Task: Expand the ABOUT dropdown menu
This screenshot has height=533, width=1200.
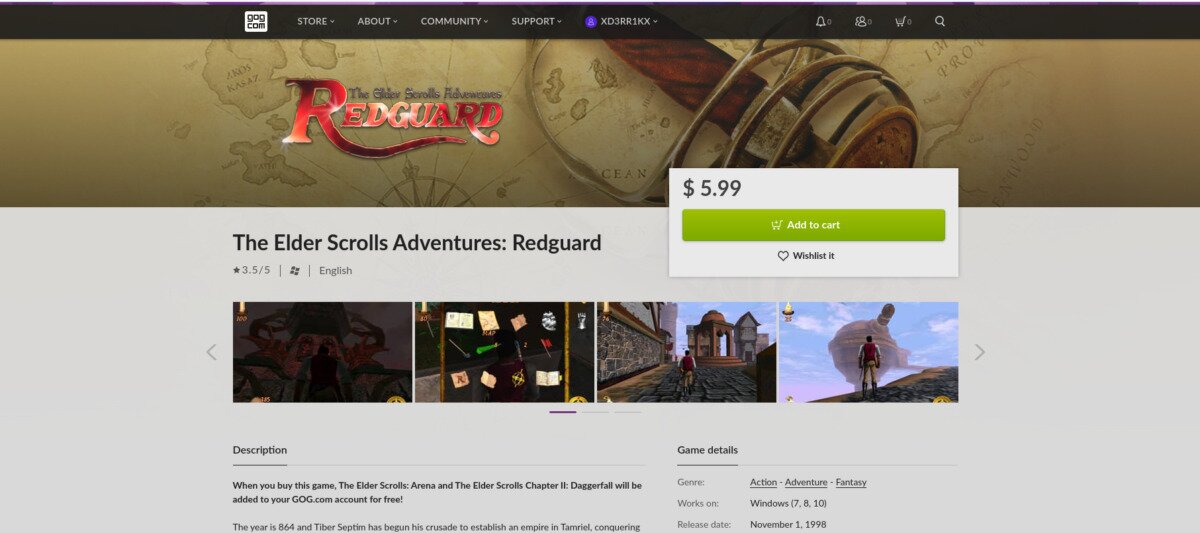Action: (x=378, y=21)
